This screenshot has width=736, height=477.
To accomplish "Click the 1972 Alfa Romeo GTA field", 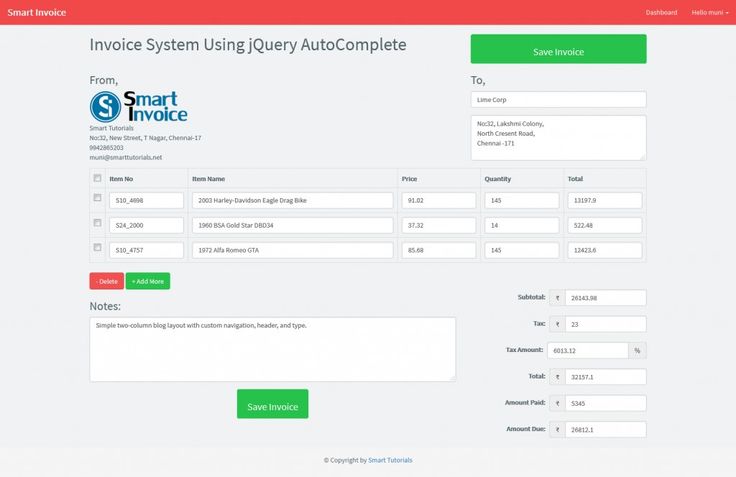I will pyautogui.click(x=292, y=250).
